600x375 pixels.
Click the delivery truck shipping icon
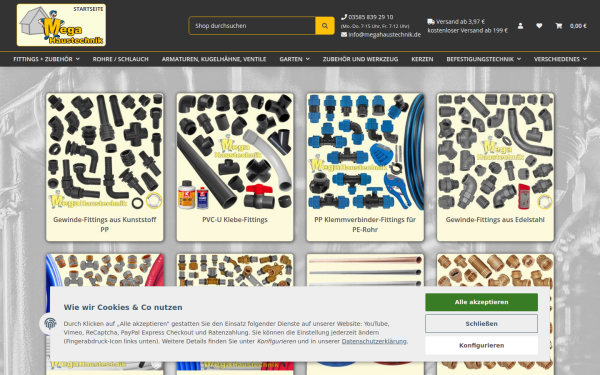pyautogui.click(x=431, y=21)
